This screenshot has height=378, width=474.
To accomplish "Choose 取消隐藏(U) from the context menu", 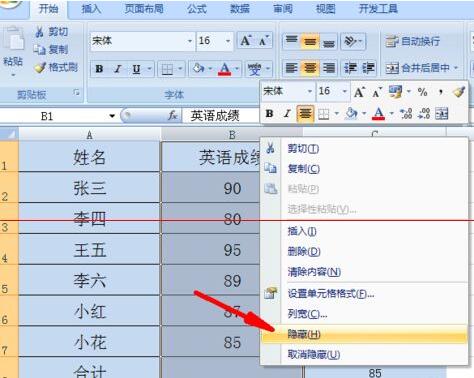I will [364, 354].
